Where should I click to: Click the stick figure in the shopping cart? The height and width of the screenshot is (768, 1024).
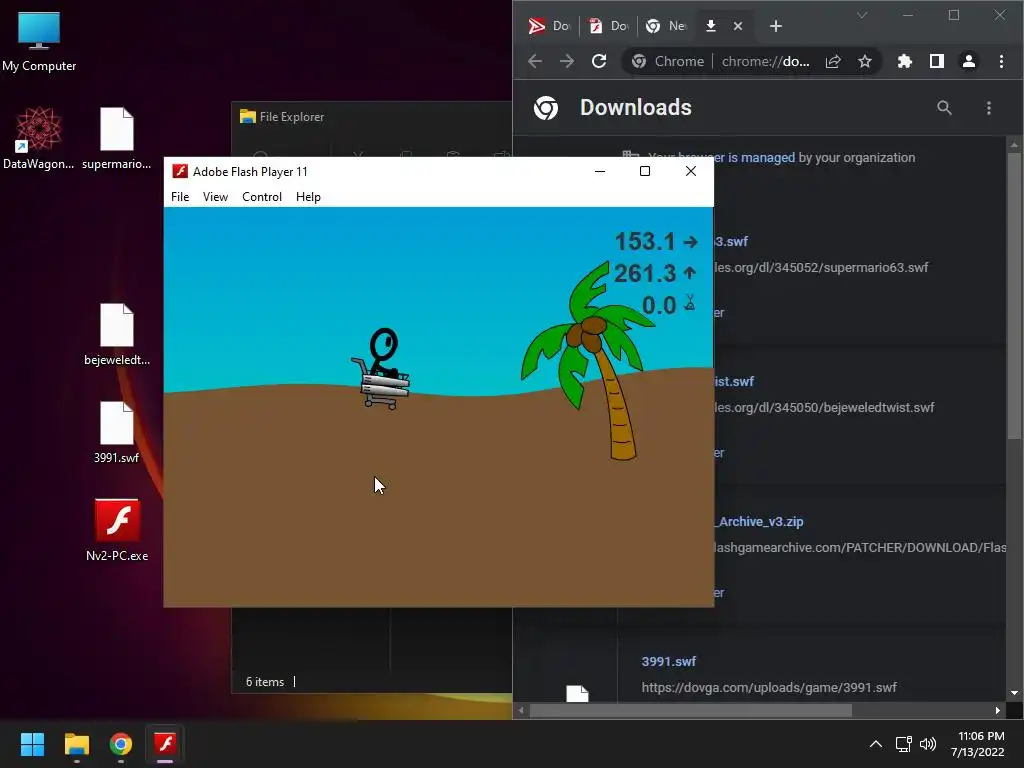(383, 369)
